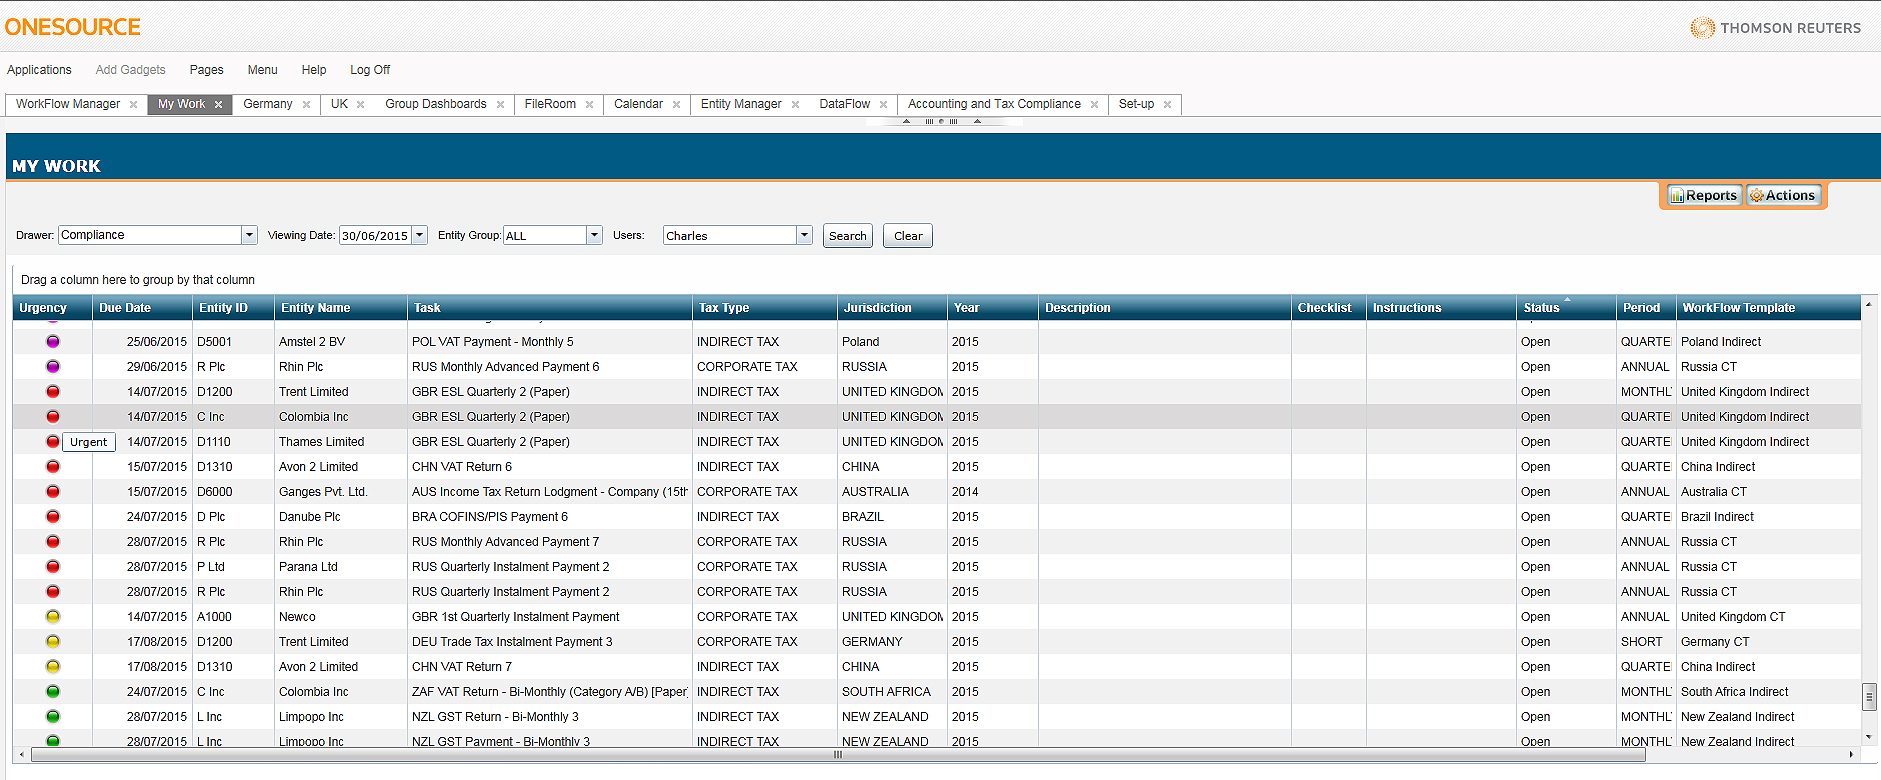Click green urgency dot for NZL GST Return
The width and height of the screenshot is (1881, 780).
point(53,717)
